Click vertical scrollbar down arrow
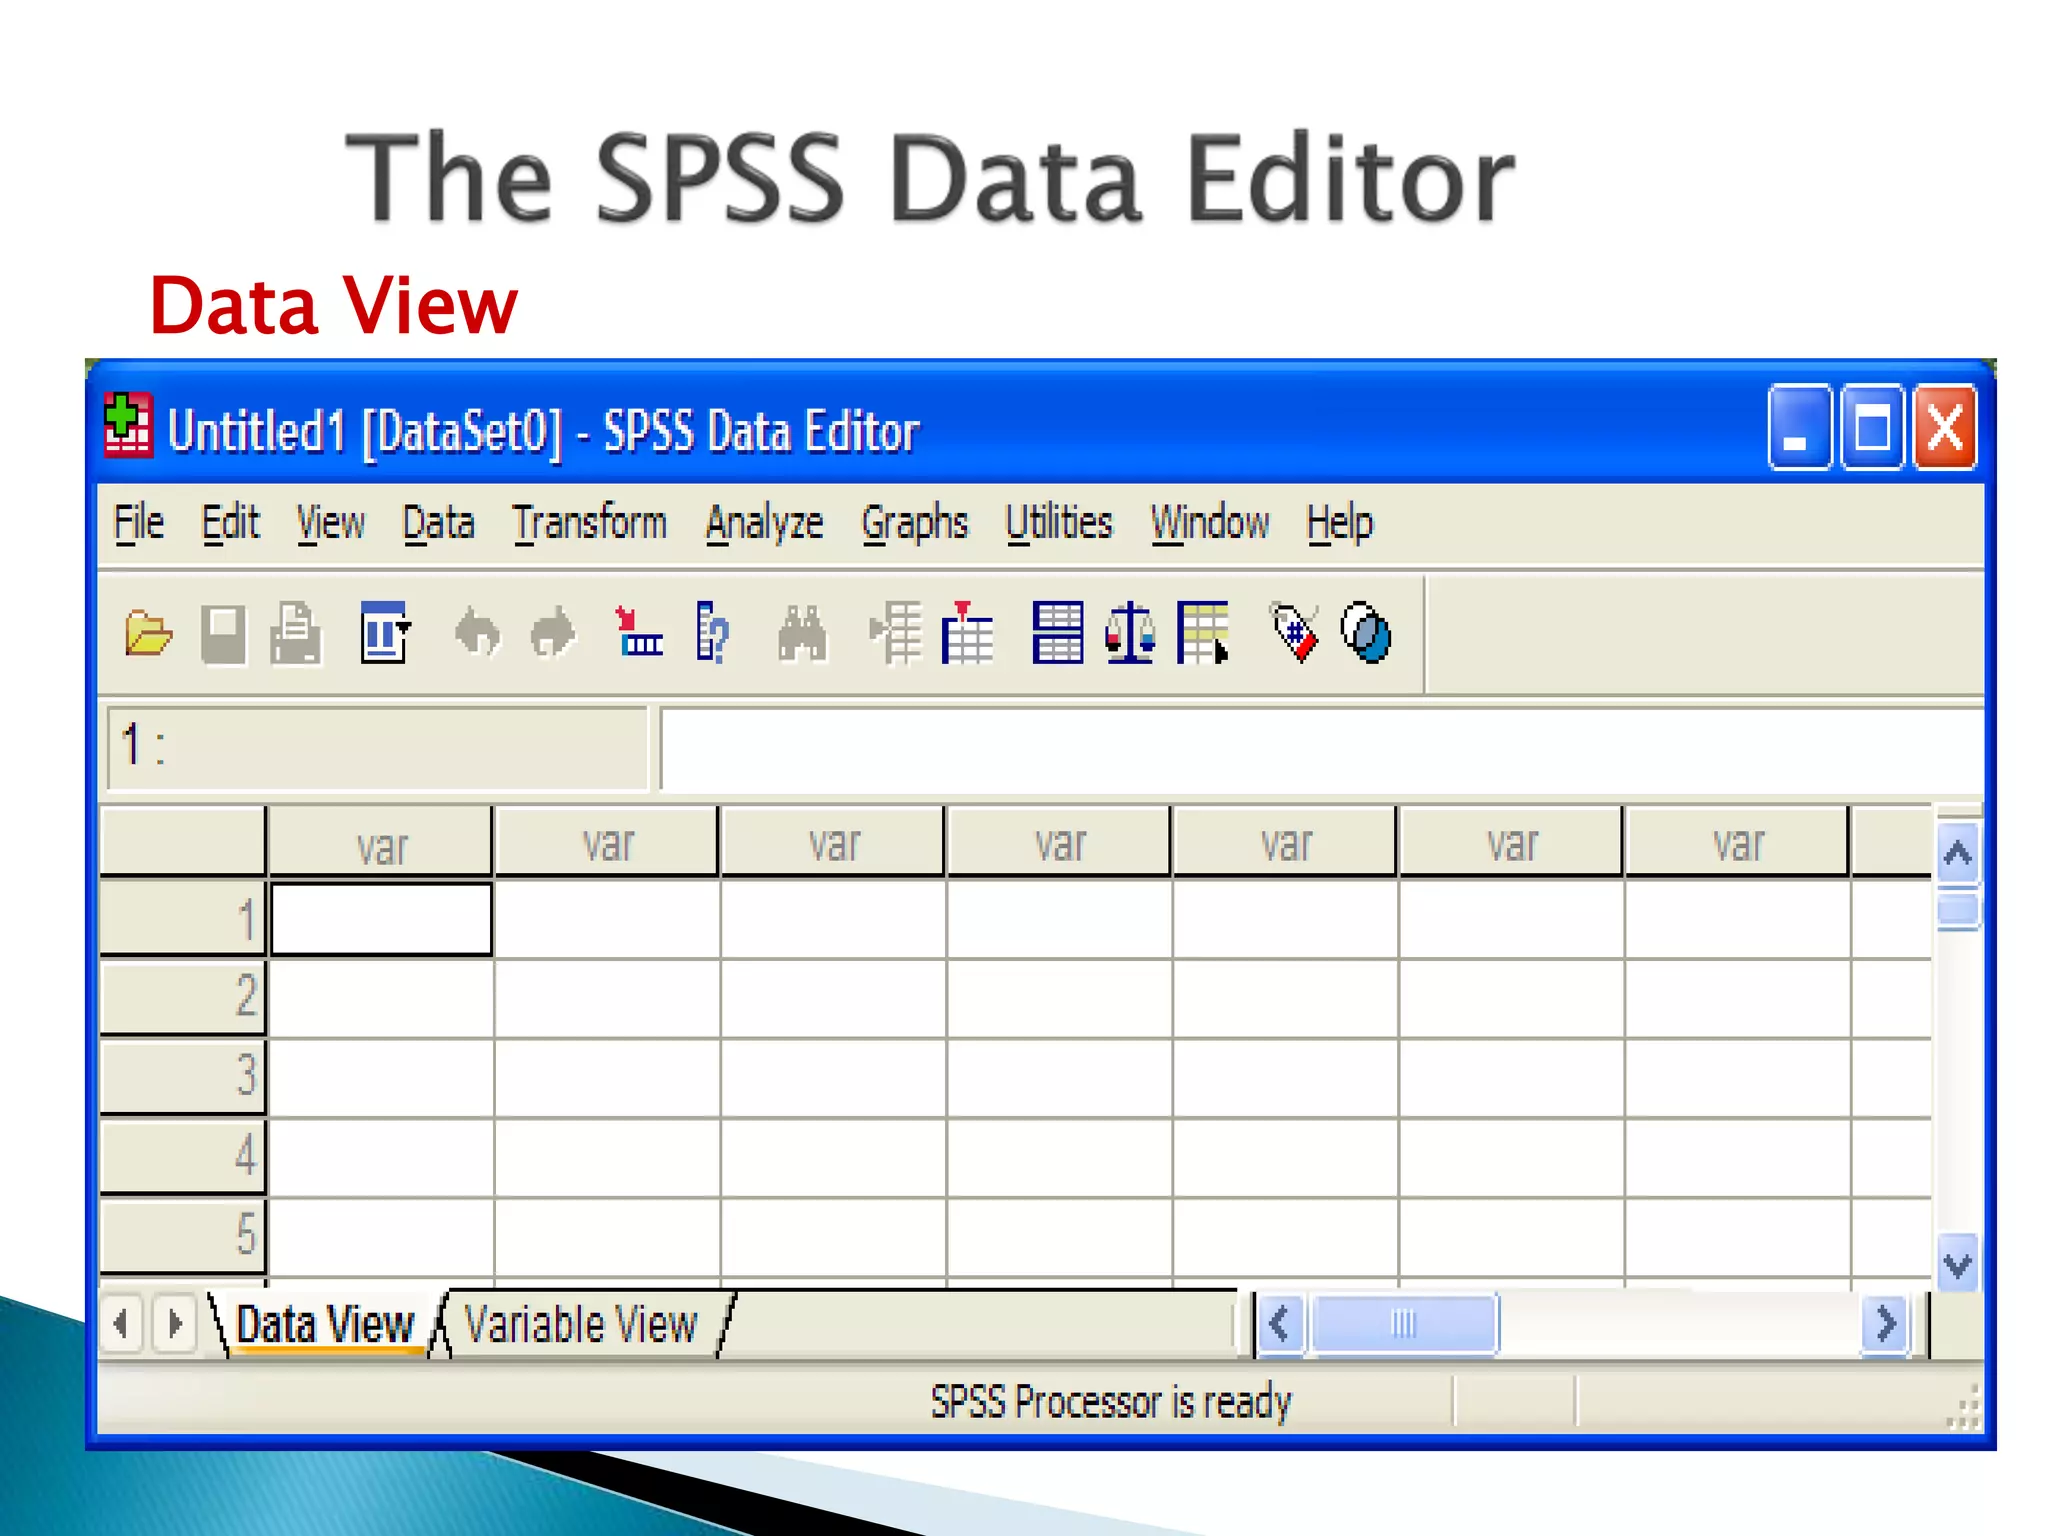This screenshot has height=1536, width=2048. click(1957, 1265)
